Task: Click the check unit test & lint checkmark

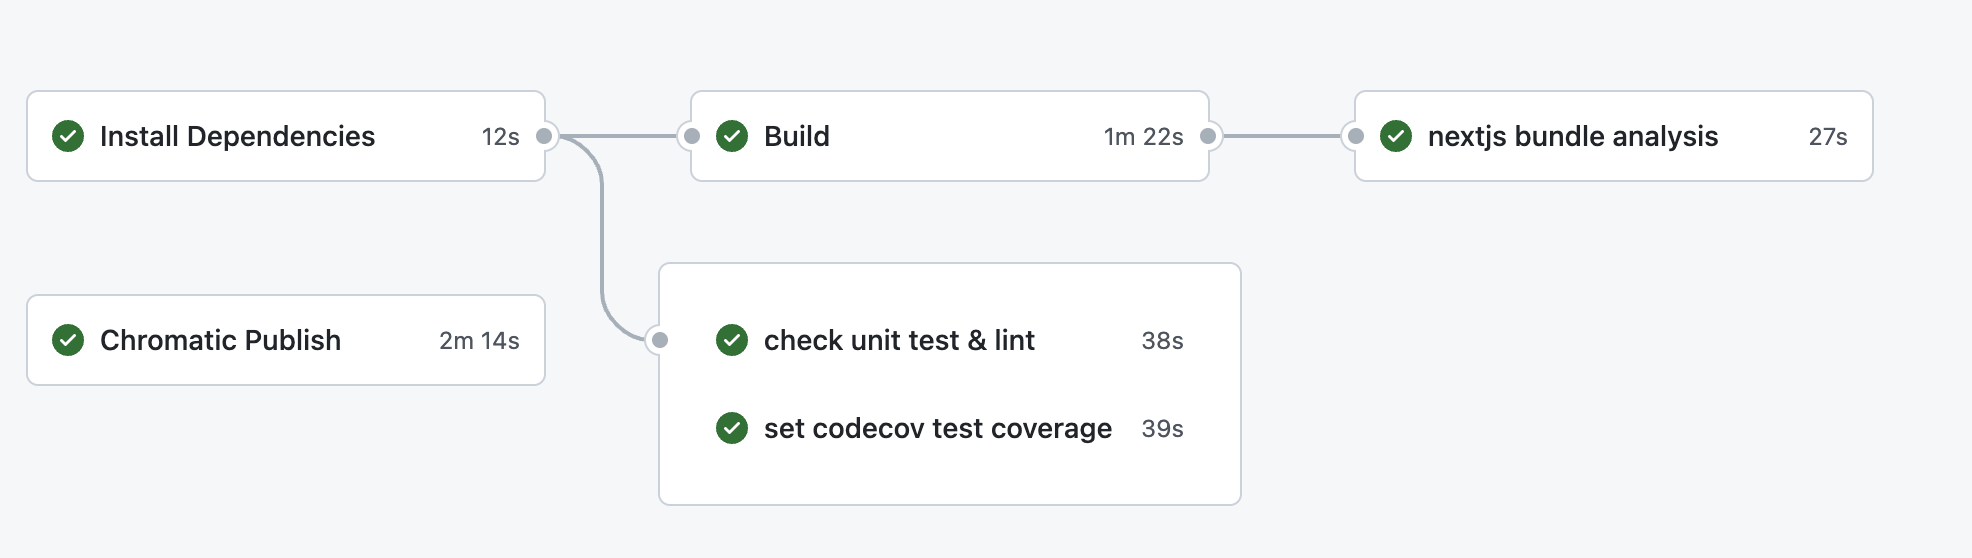Action: (732, 340)
